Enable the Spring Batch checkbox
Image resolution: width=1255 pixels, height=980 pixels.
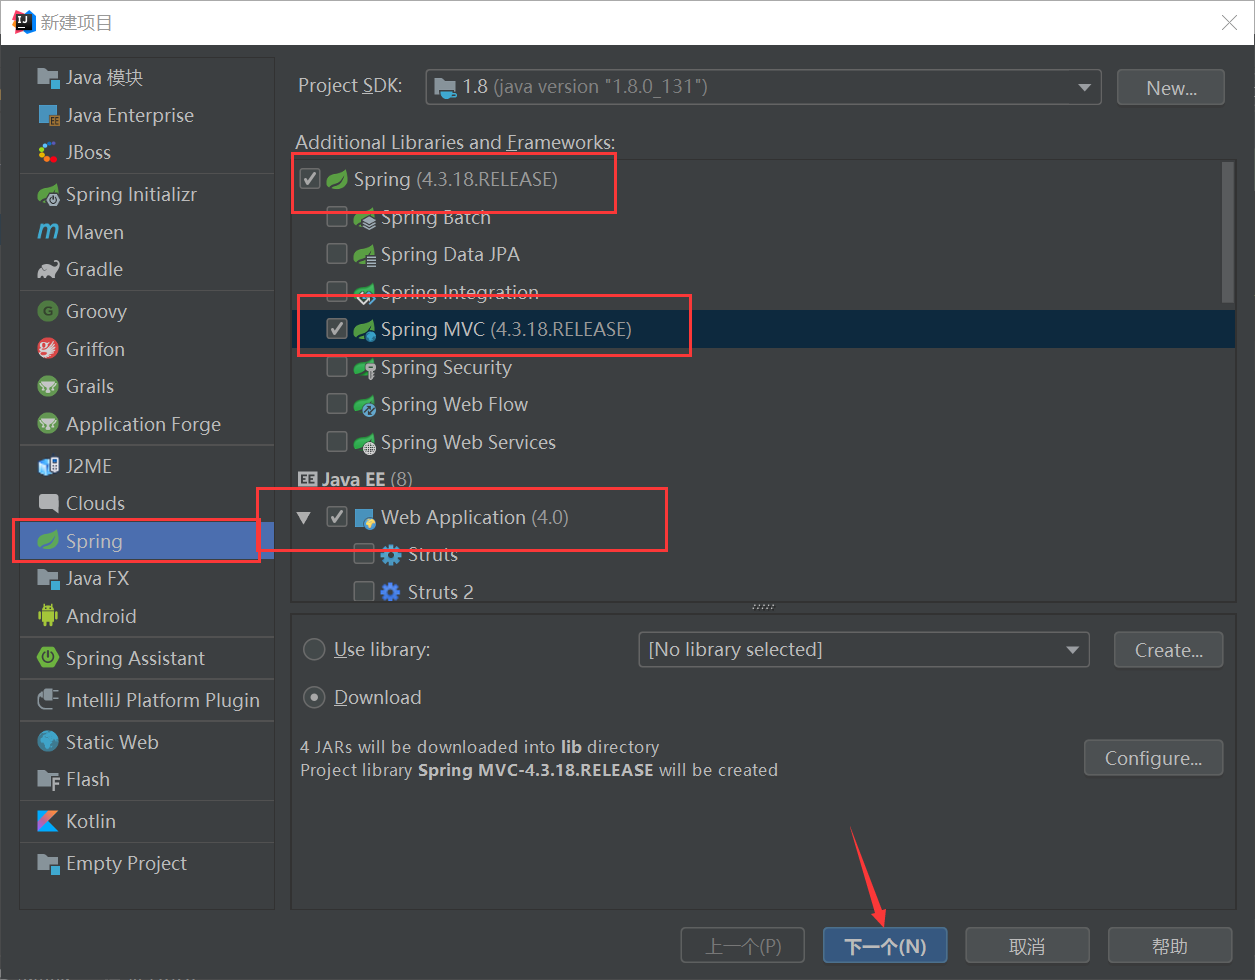tap(337, 217)
